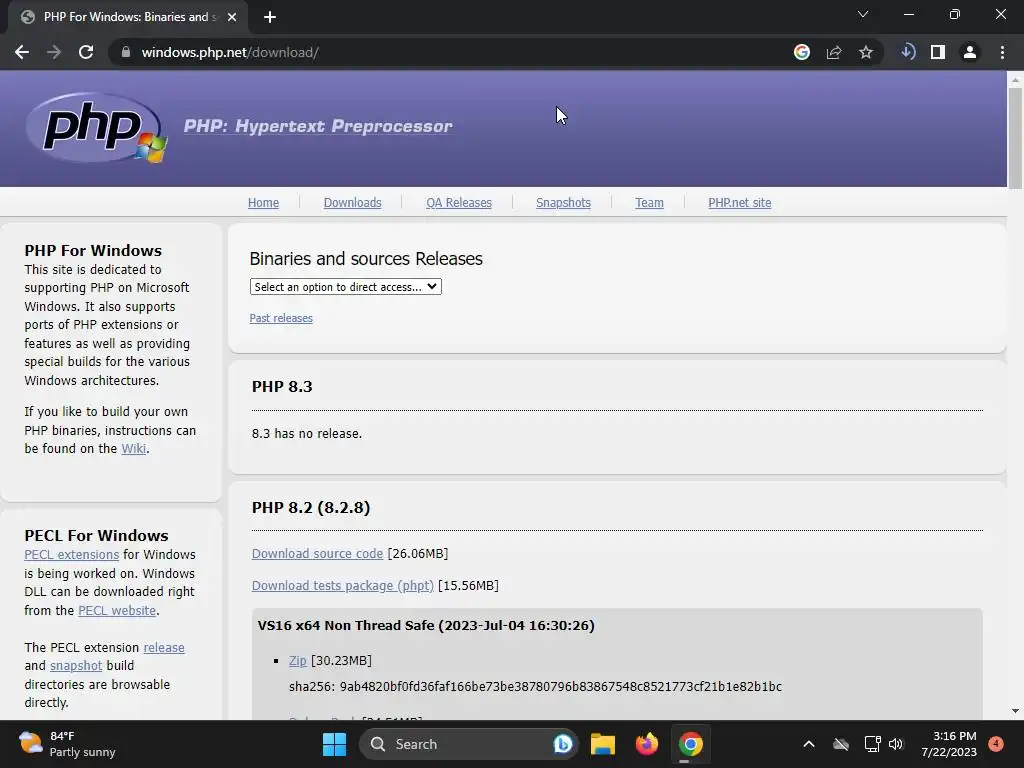Screen dimensions: 1024x768
Task: Open Firefox from the taskbar
Action: coord(647,744)
